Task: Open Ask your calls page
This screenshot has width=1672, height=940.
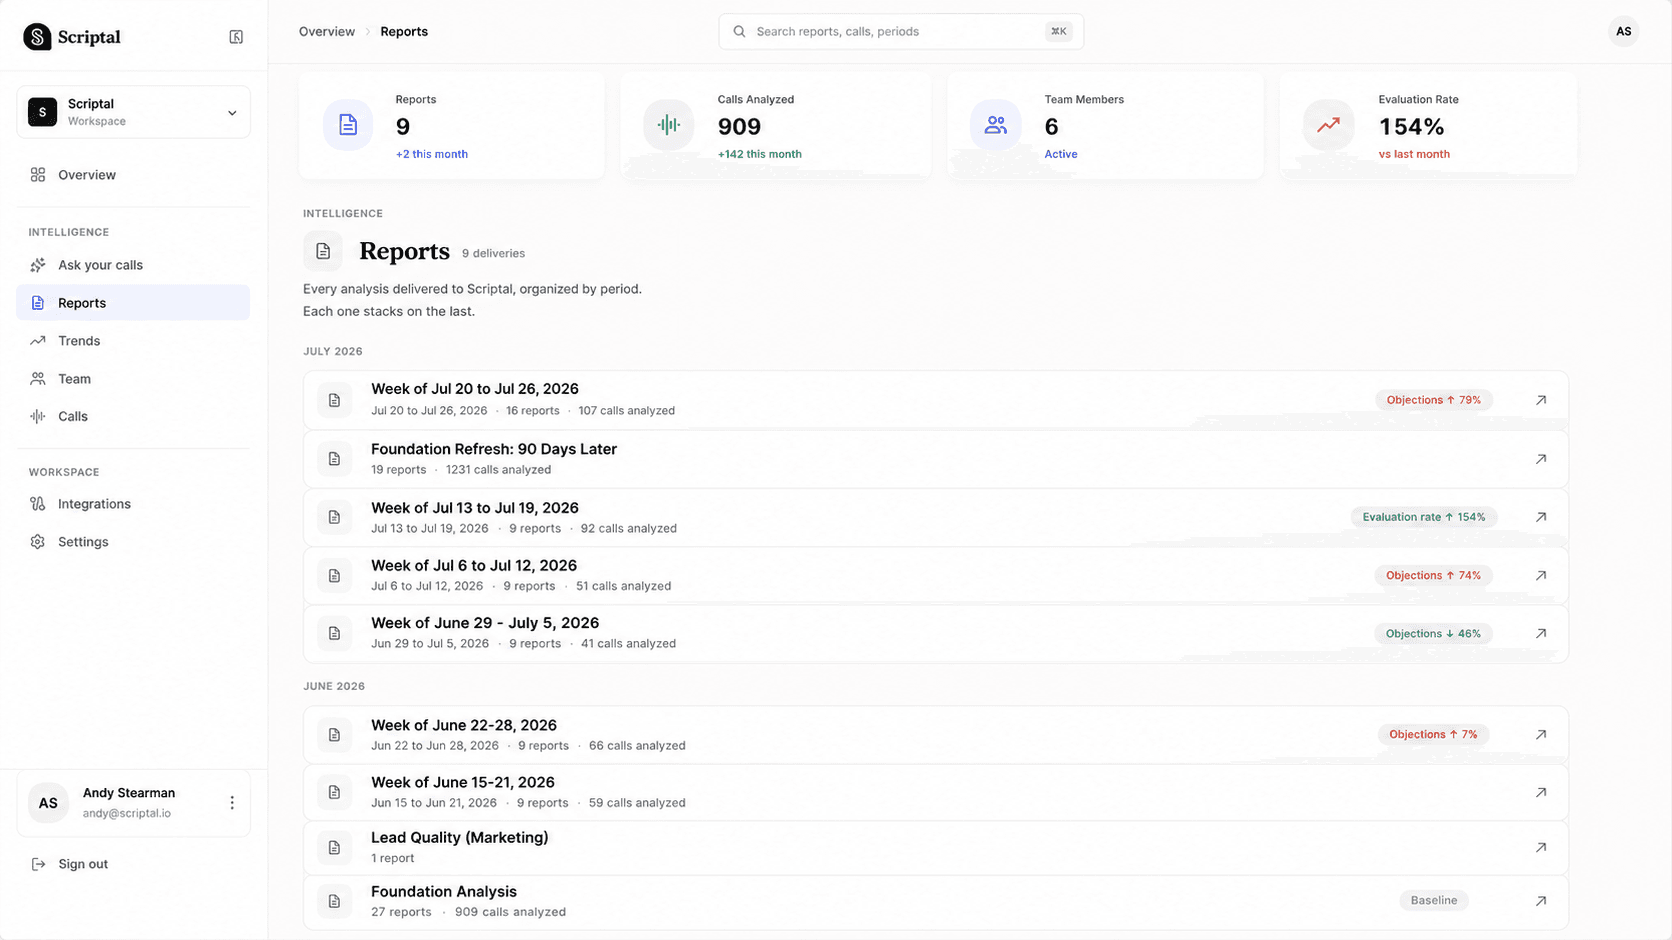Action: click(x=133, y=265)
